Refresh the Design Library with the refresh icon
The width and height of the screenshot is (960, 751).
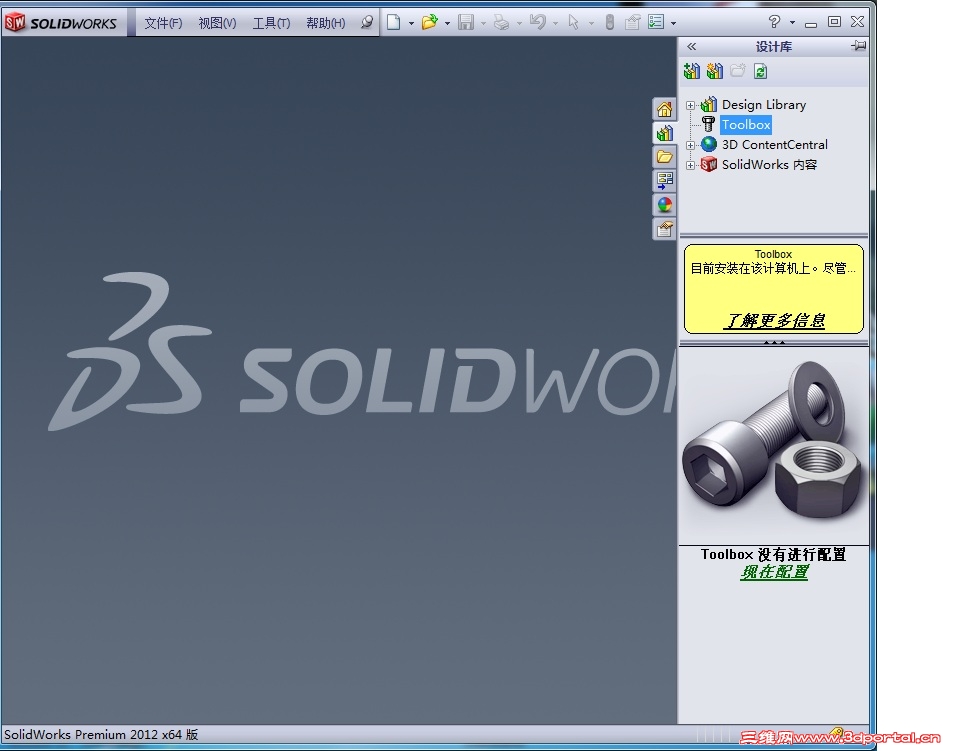click(x=760, y=71)
